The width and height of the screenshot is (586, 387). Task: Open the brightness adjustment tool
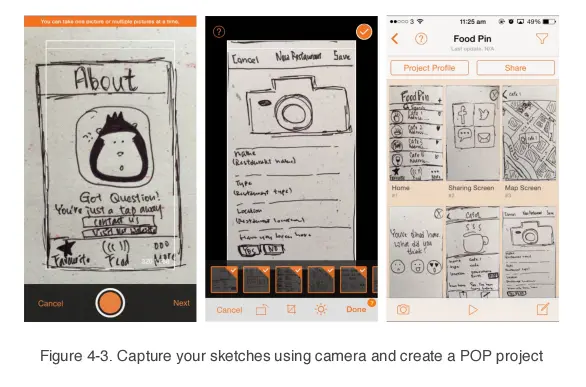pyautogui.click(x=321, y=309)
